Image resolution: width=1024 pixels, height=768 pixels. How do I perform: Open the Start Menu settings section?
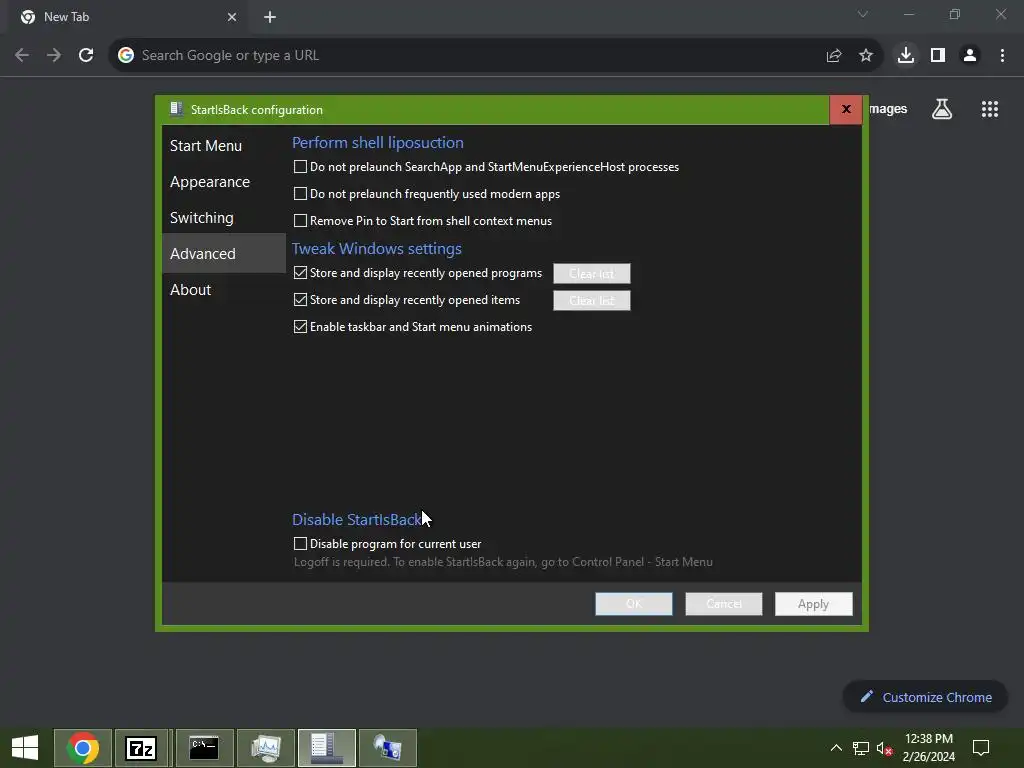click(206, 146)
